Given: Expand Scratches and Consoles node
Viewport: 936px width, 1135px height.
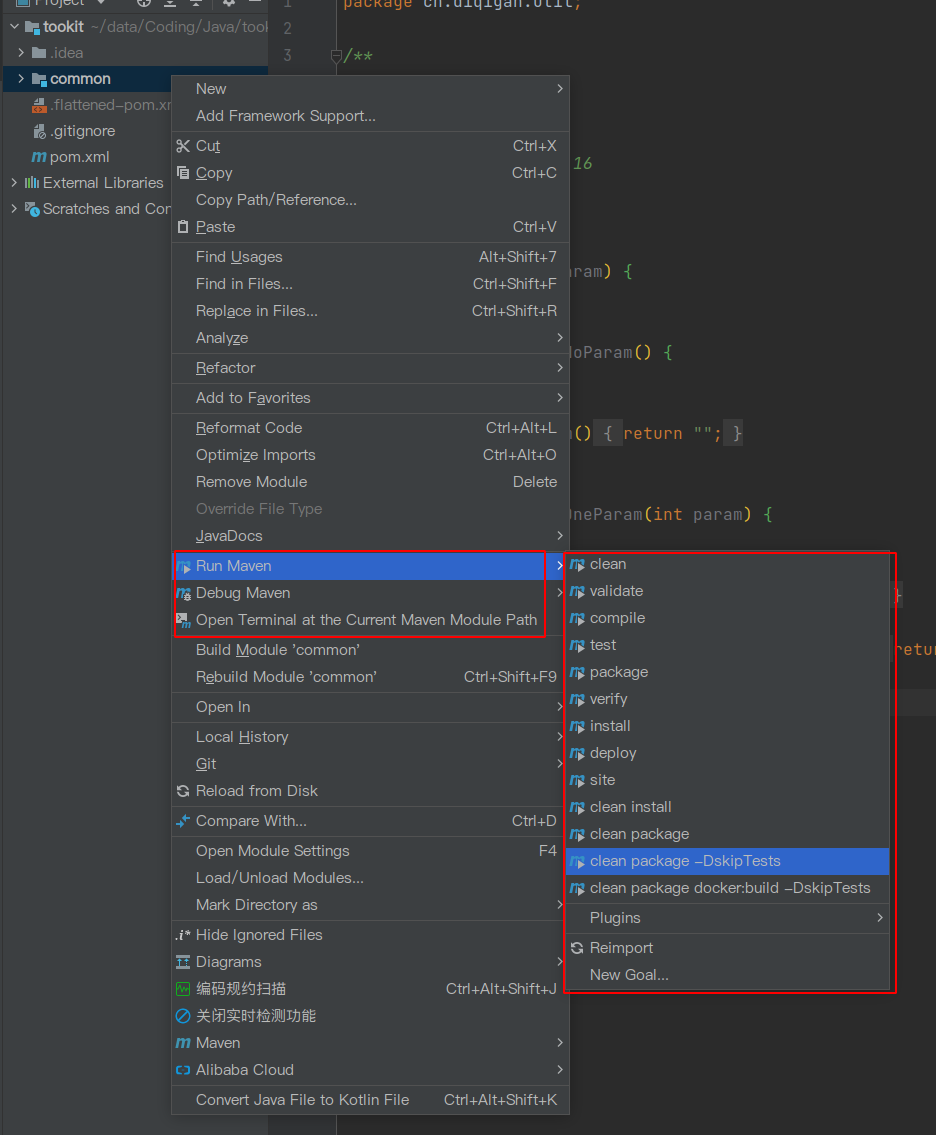Looking at the screenshot, I should point(14,209).
